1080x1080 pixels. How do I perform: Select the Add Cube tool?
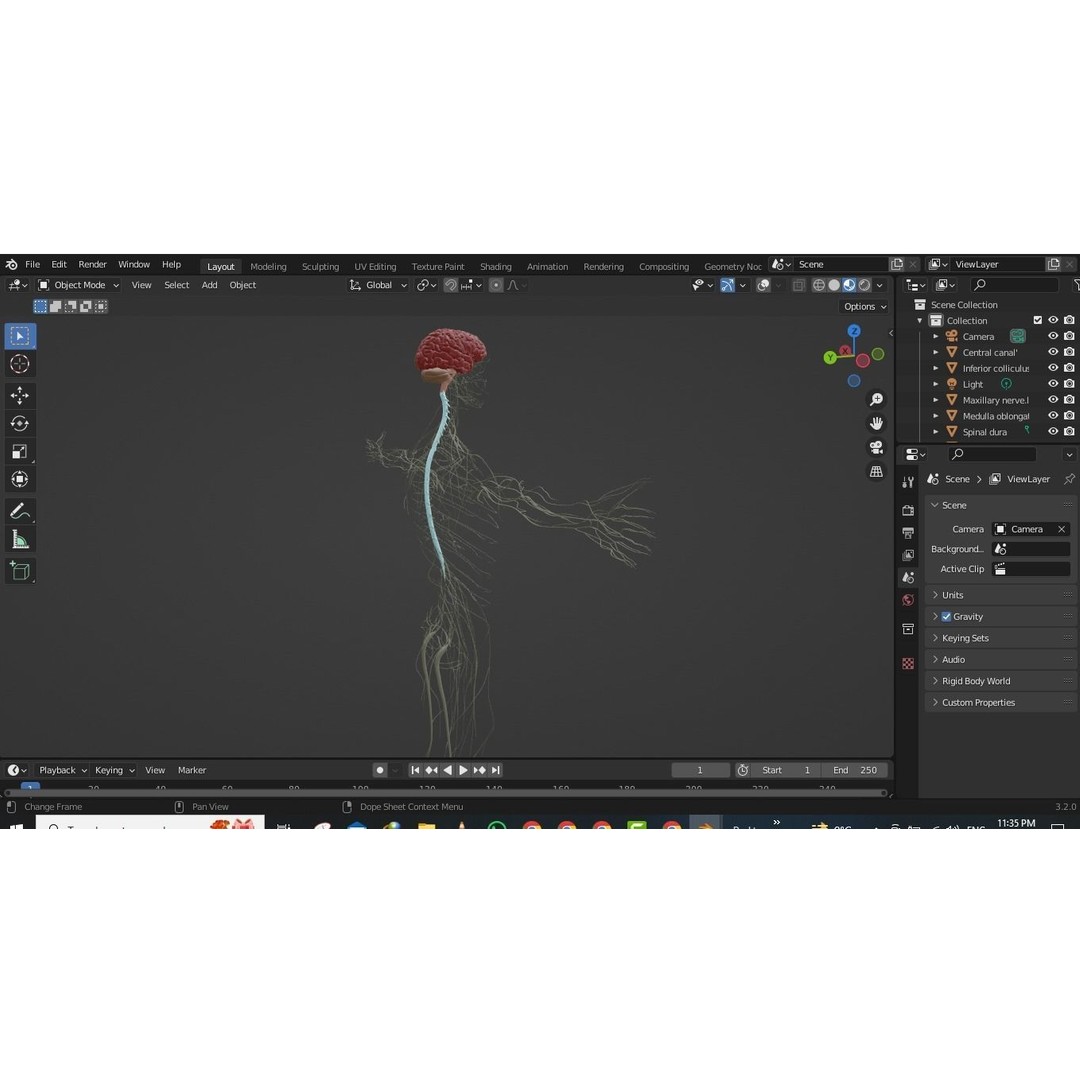pos(20,571)
